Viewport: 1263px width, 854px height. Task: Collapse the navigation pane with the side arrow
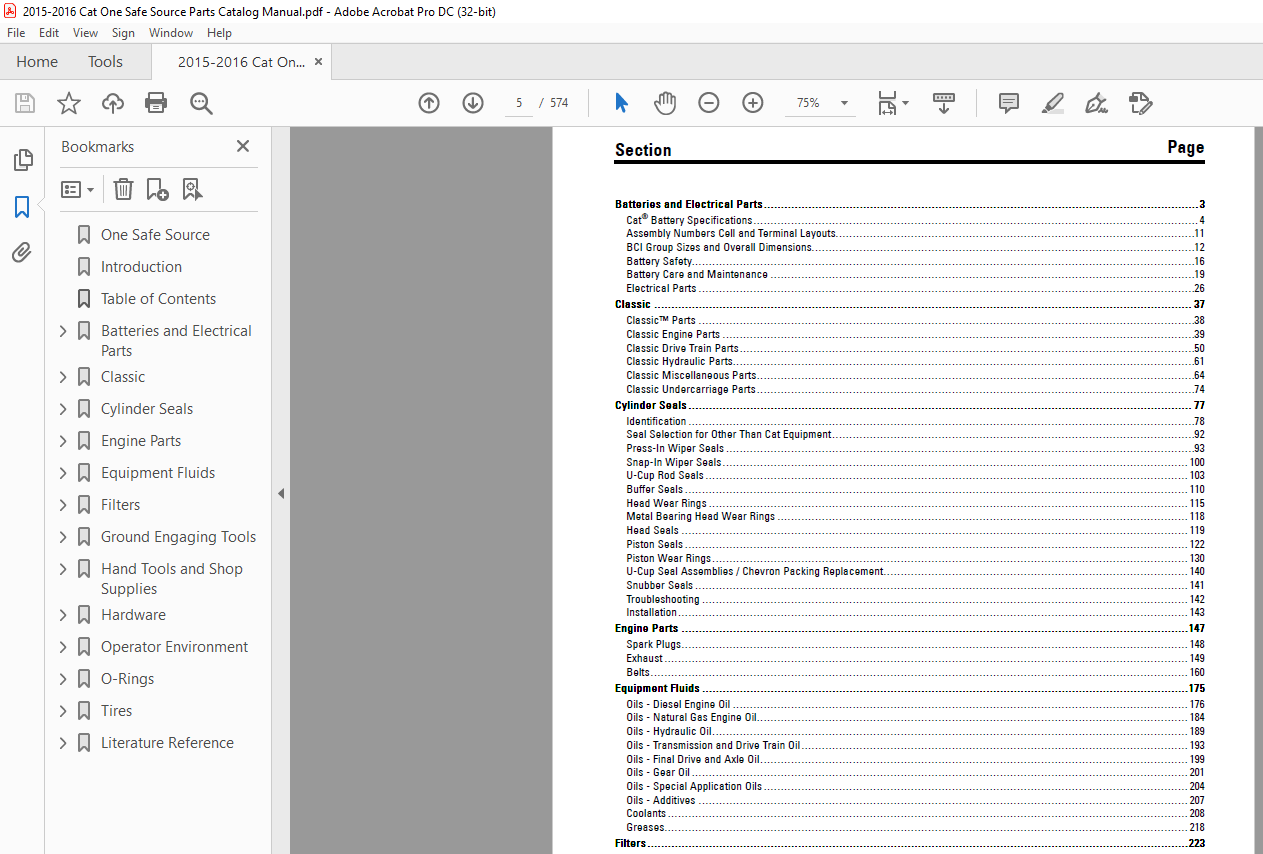tap(281, 493)
